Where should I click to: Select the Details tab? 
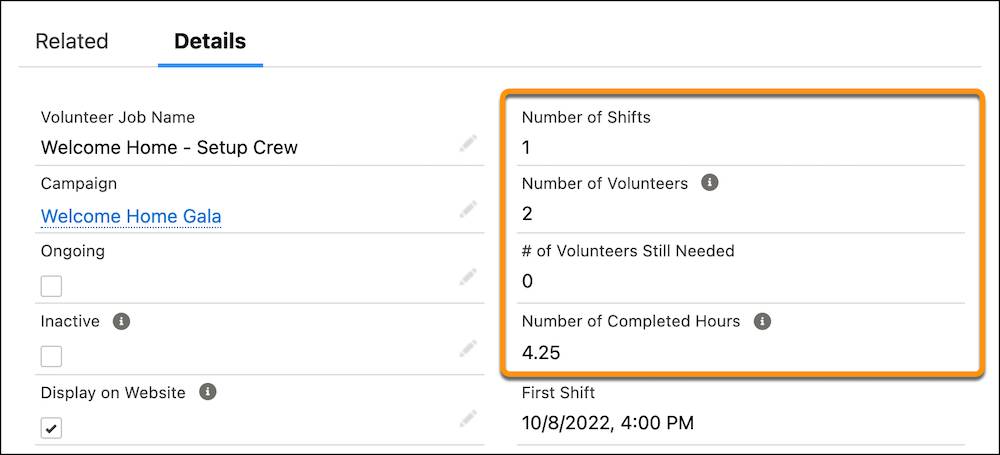[x=210, y=42]
